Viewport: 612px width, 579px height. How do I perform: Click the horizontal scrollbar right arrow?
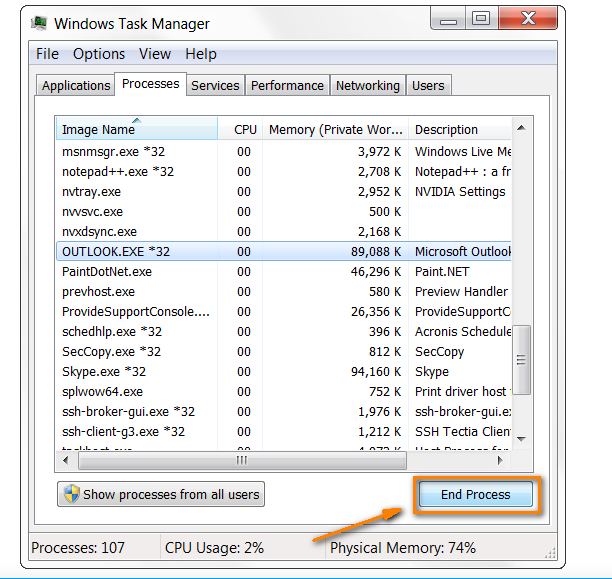tap(500, 460)
